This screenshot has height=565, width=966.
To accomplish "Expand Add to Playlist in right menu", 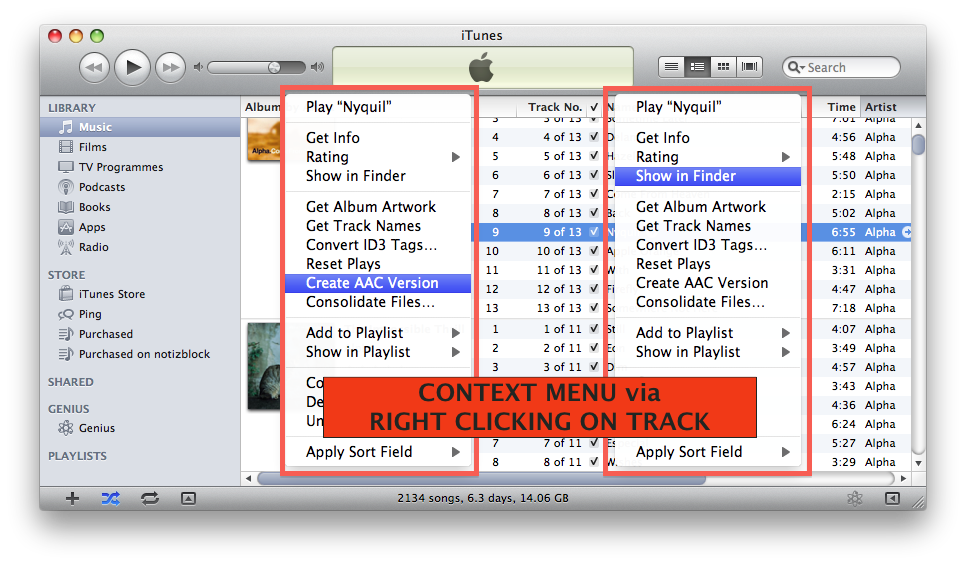I will [x=708, y=333].
